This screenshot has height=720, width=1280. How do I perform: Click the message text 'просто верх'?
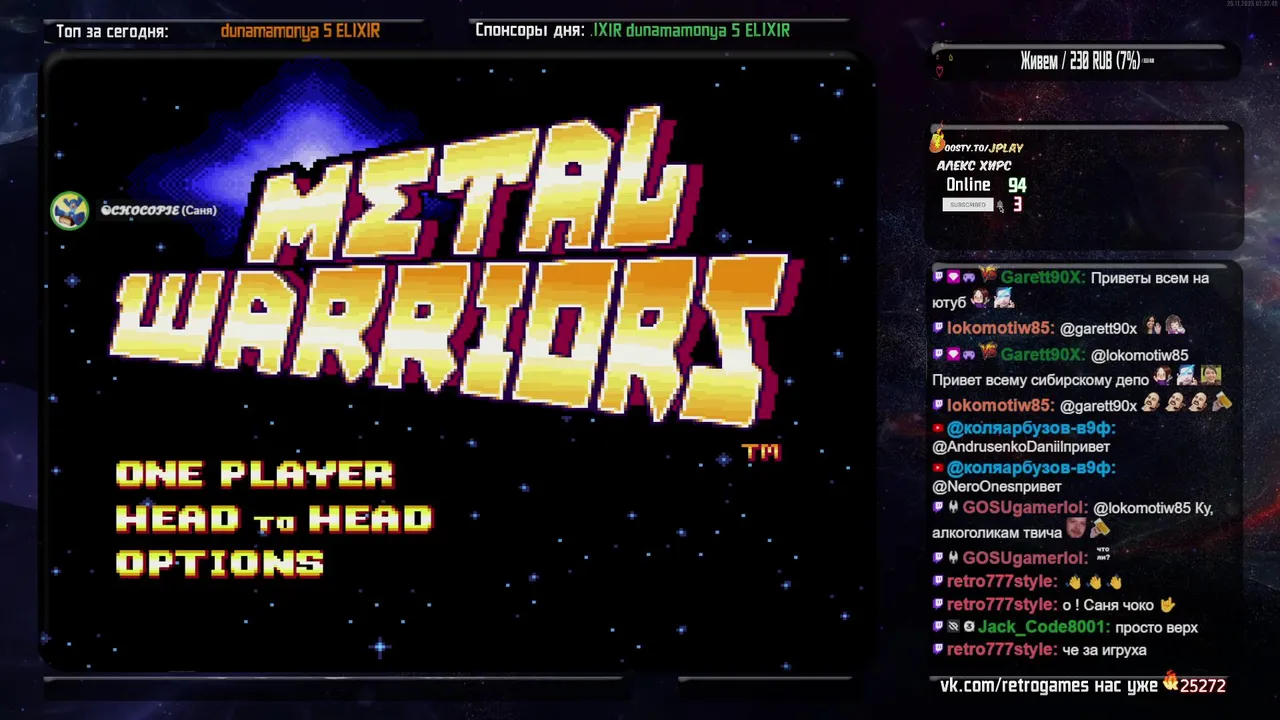point(1156,628)
